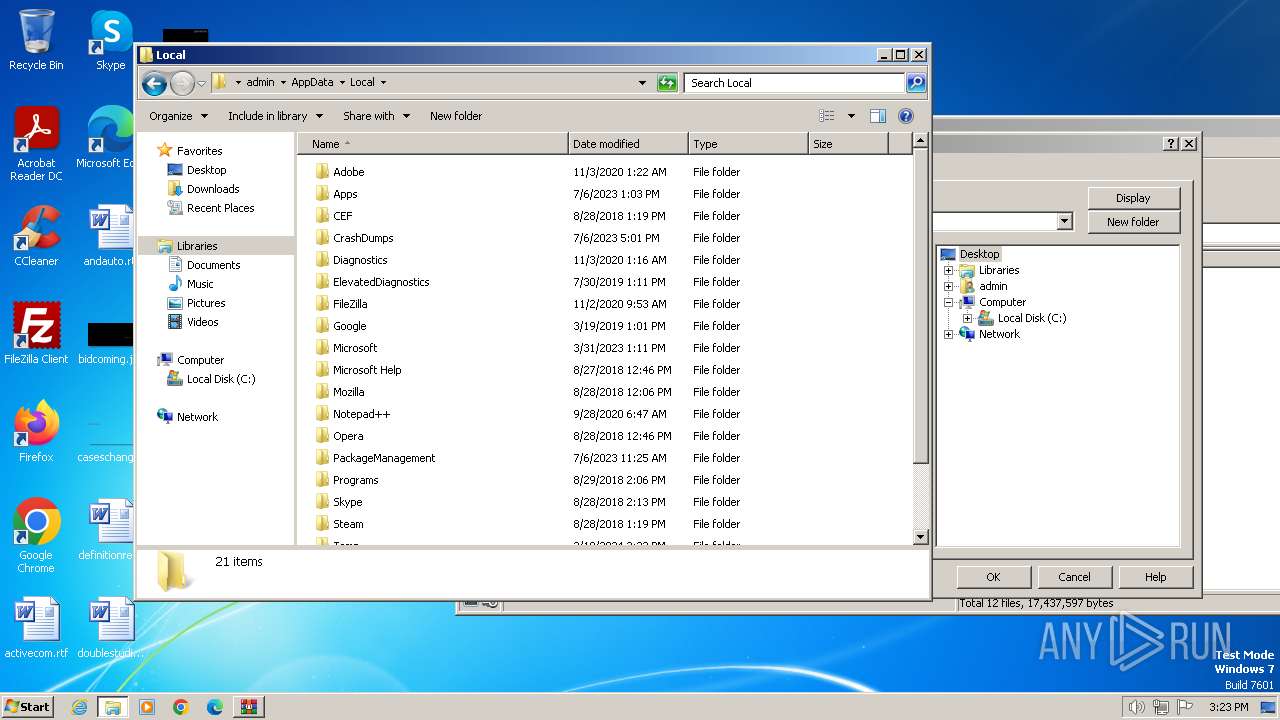The image size is (1280, 720).
Task: Open the media player taskbar icon
Action: point(147,707)
